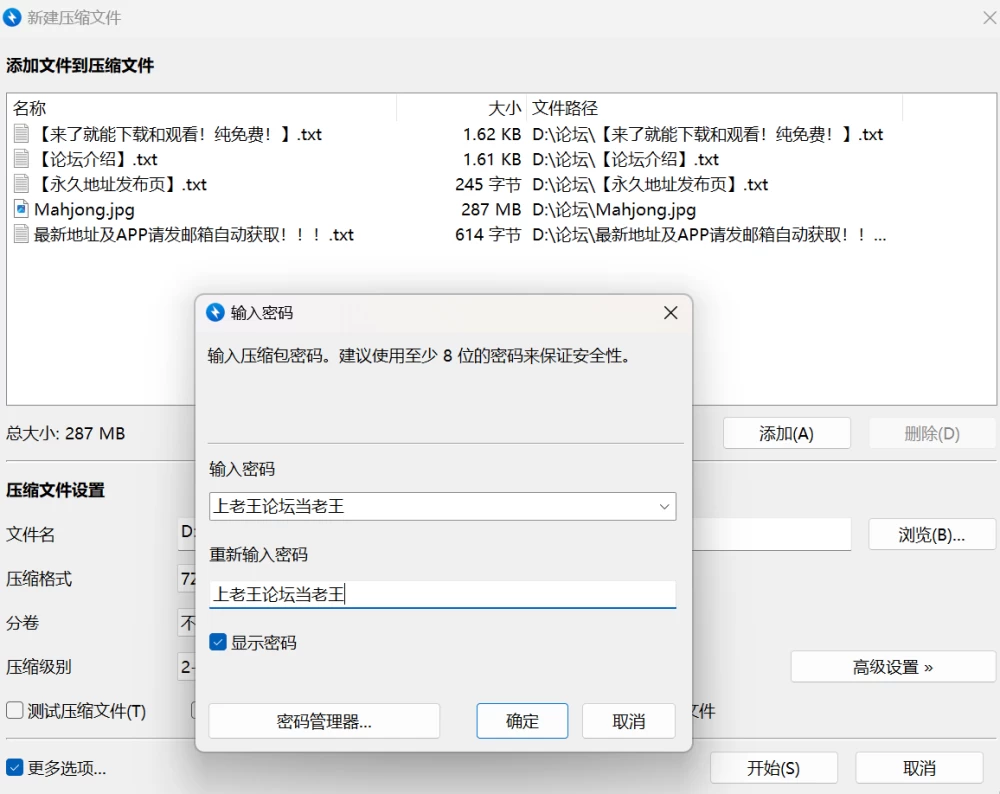The image size is (1000, 794).
Task: Confirm the password with 确定
Action: click(522, 721)
